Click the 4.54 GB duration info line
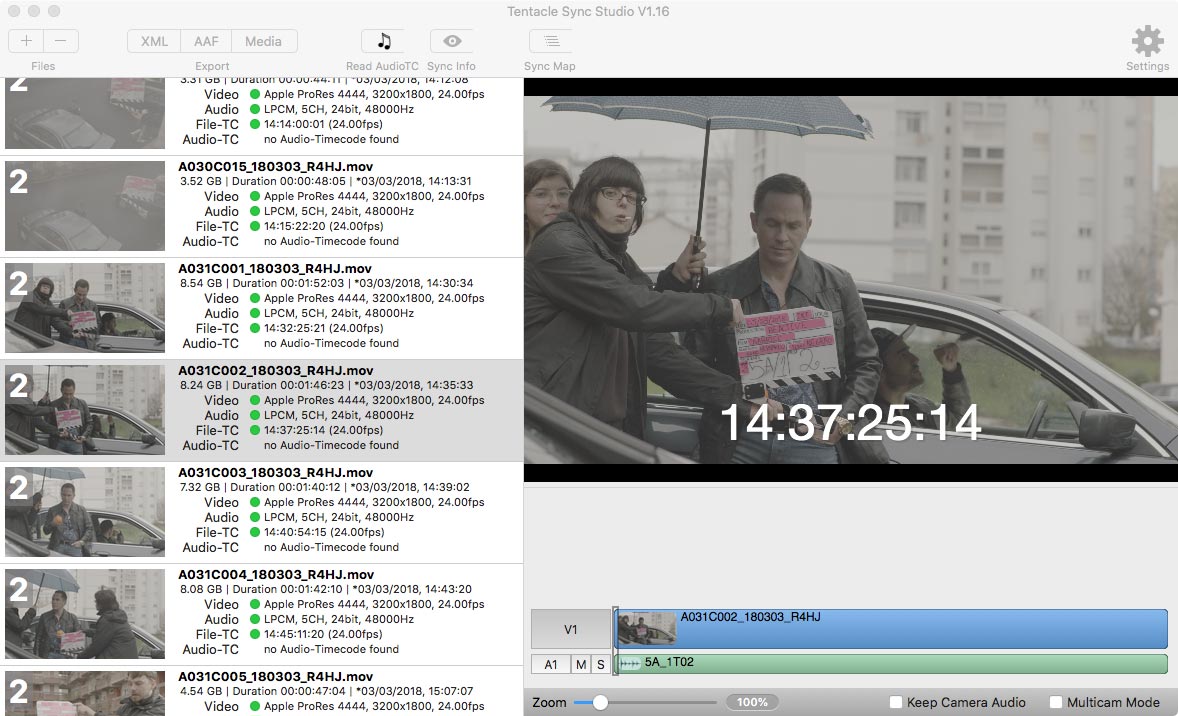1178x716 pixels. pos(326,692)
